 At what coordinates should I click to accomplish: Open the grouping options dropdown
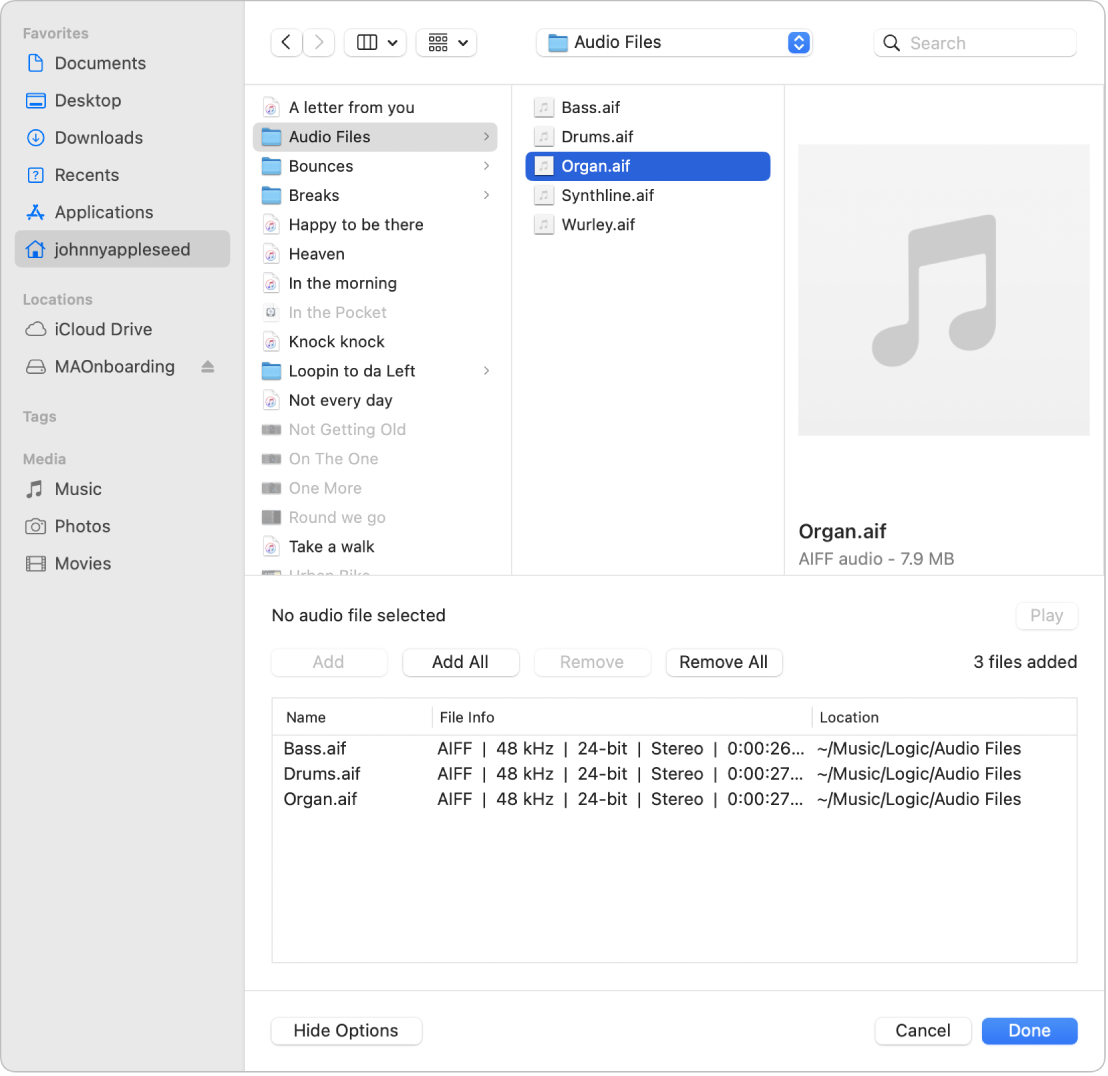446,42
